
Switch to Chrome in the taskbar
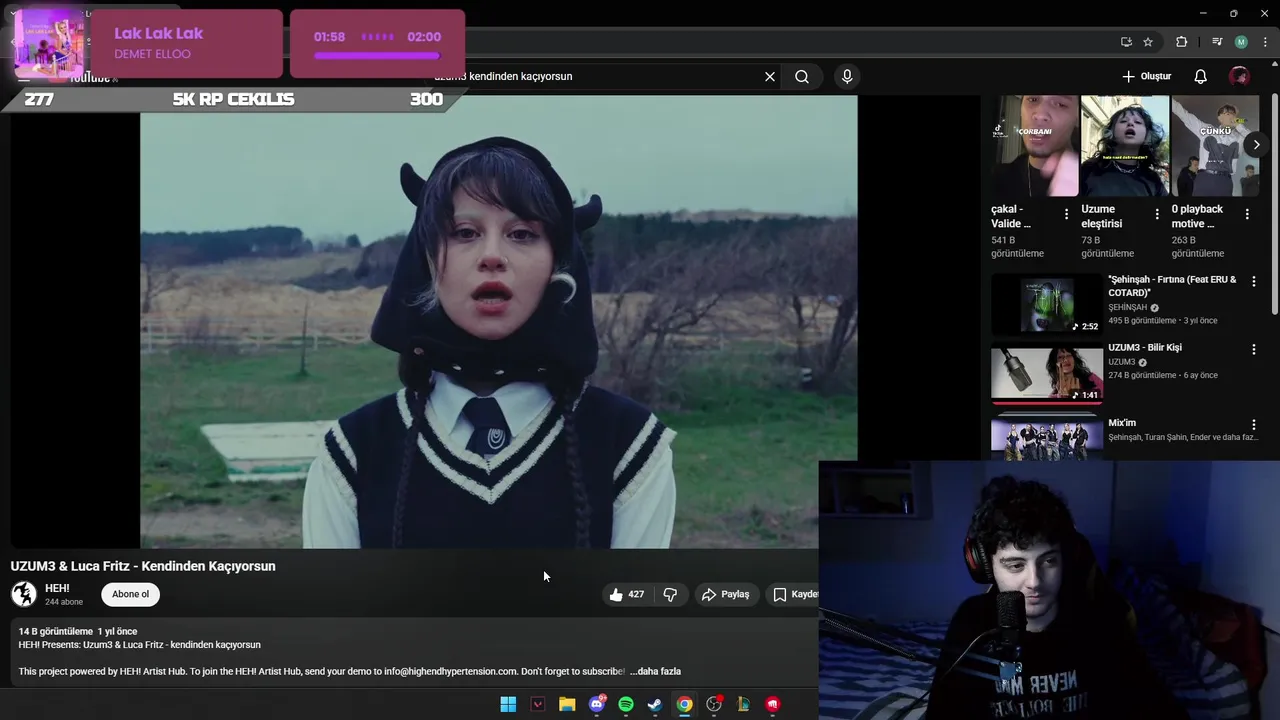(x=684, y=704)
